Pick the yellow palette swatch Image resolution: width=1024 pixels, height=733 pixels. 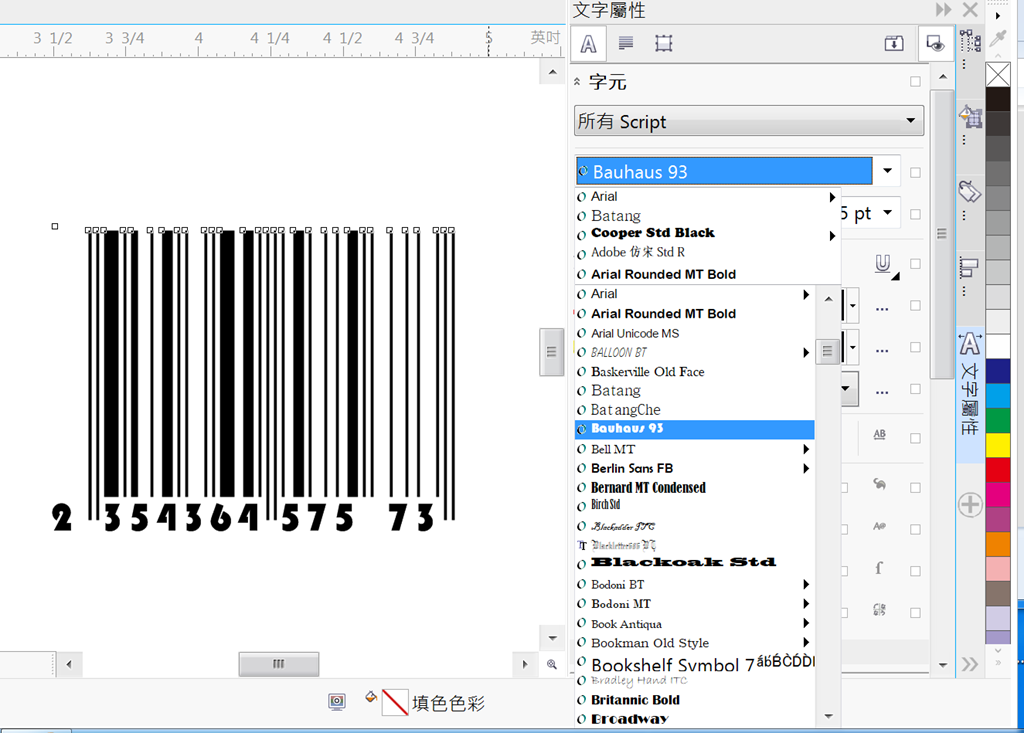click(x=998, y=446)
